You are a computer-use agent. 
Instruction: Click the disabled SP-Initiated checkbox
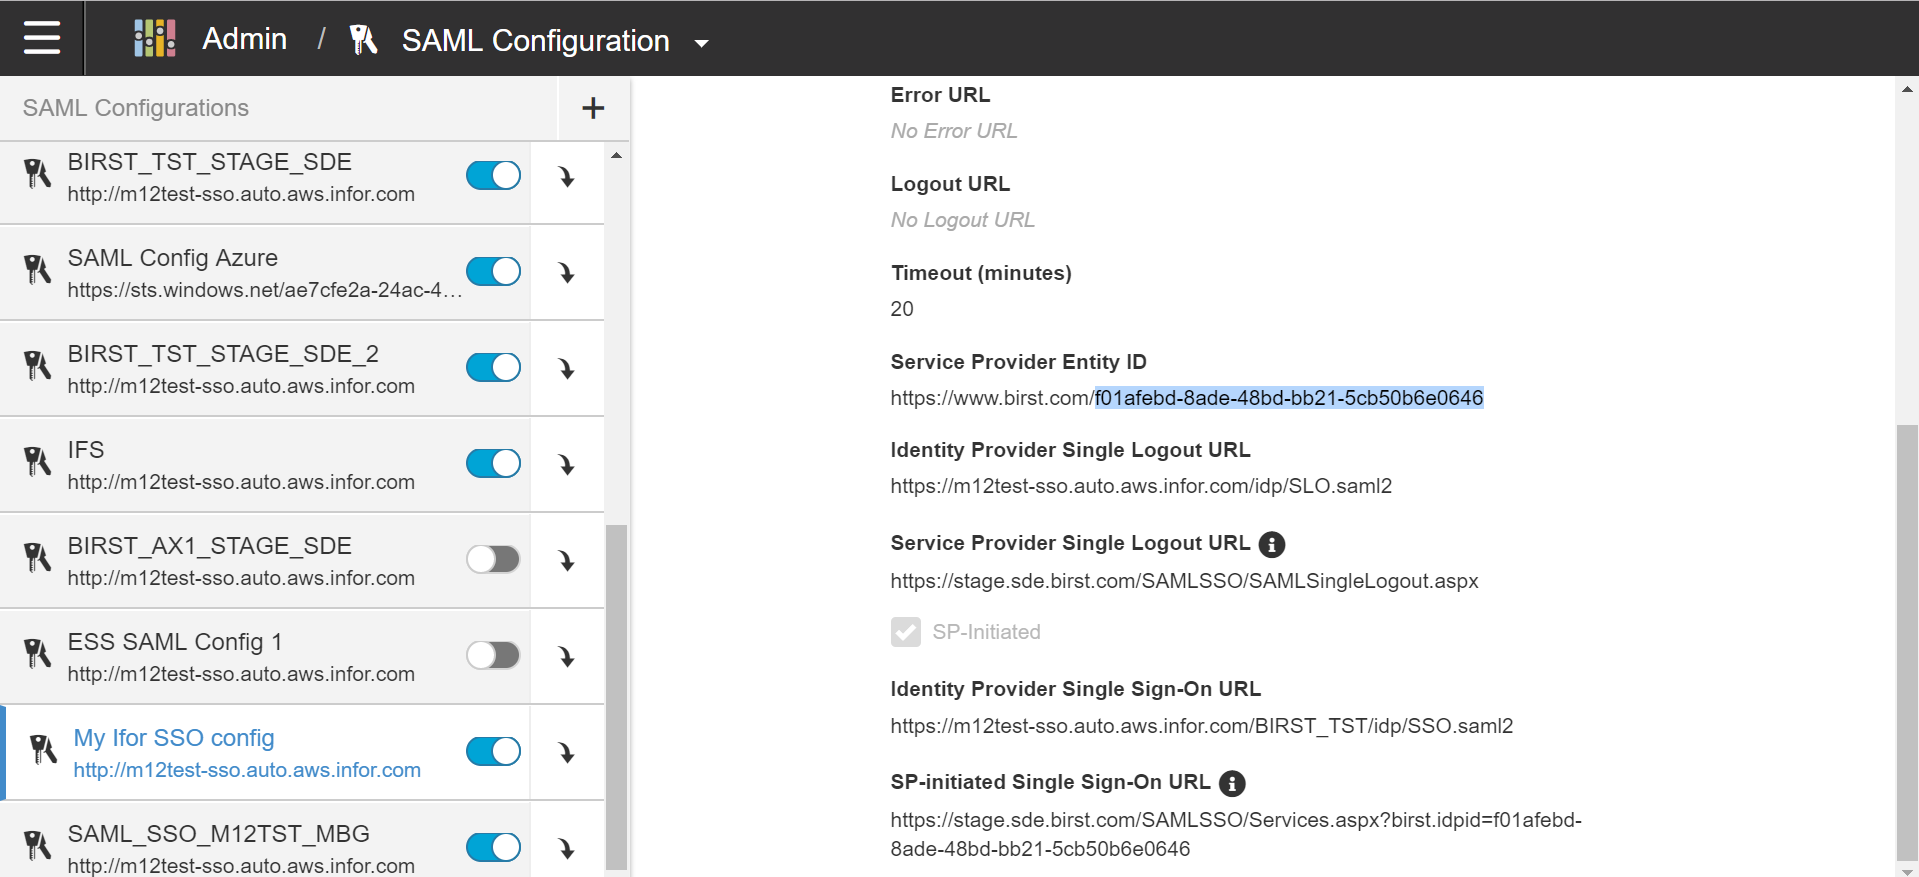tap(906, 632)
